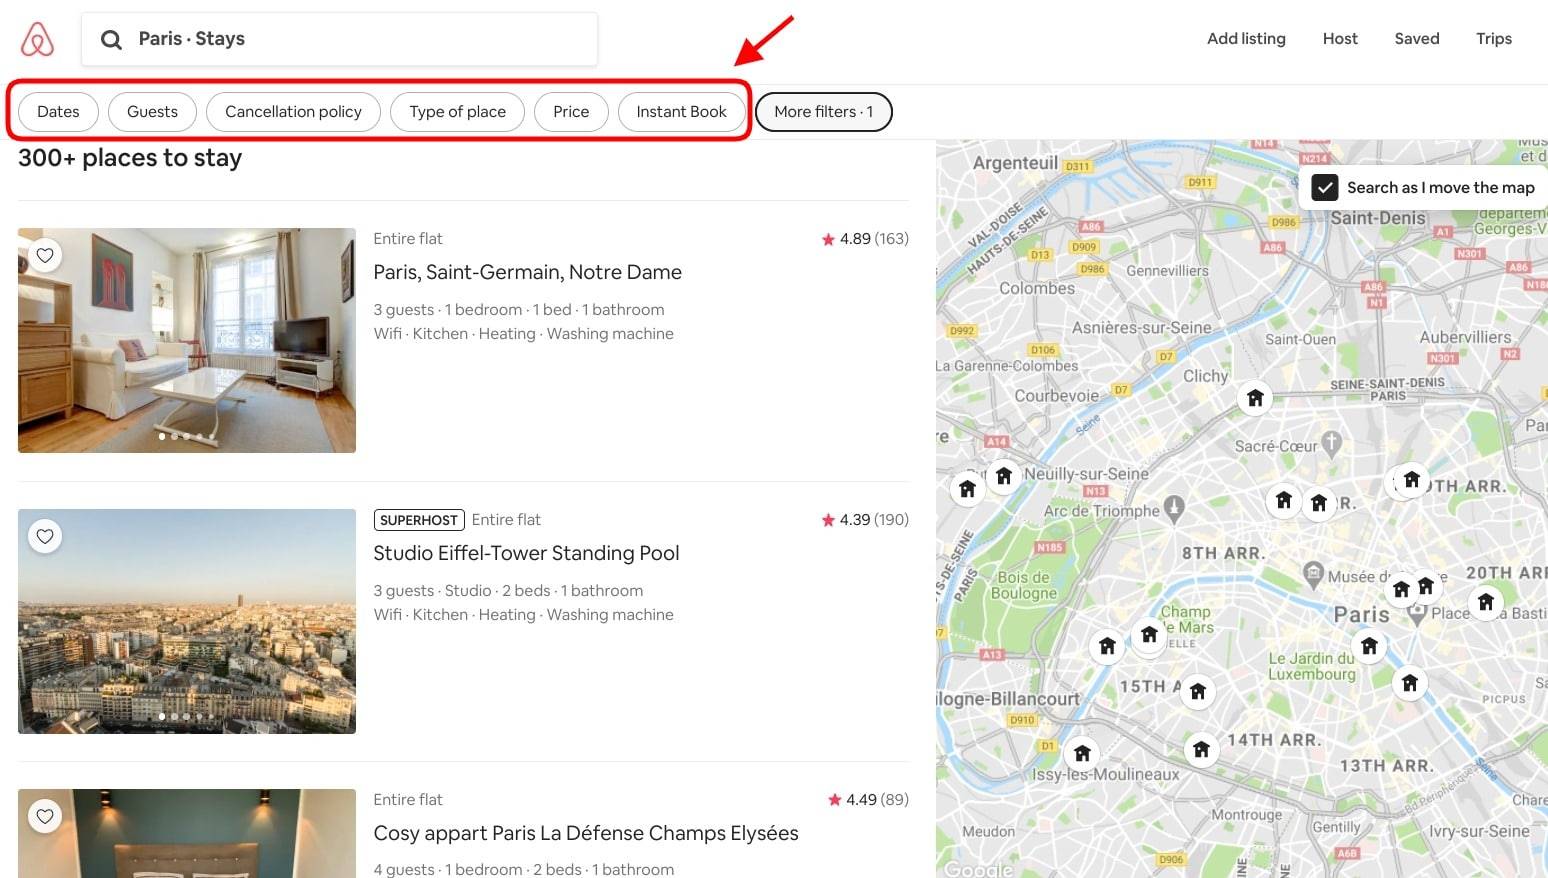This screenshot has height=878, width=1548.
Task: Save the Saint-Germain flat with heart icon
Action: pyautogui.click(x=45, y=255)
